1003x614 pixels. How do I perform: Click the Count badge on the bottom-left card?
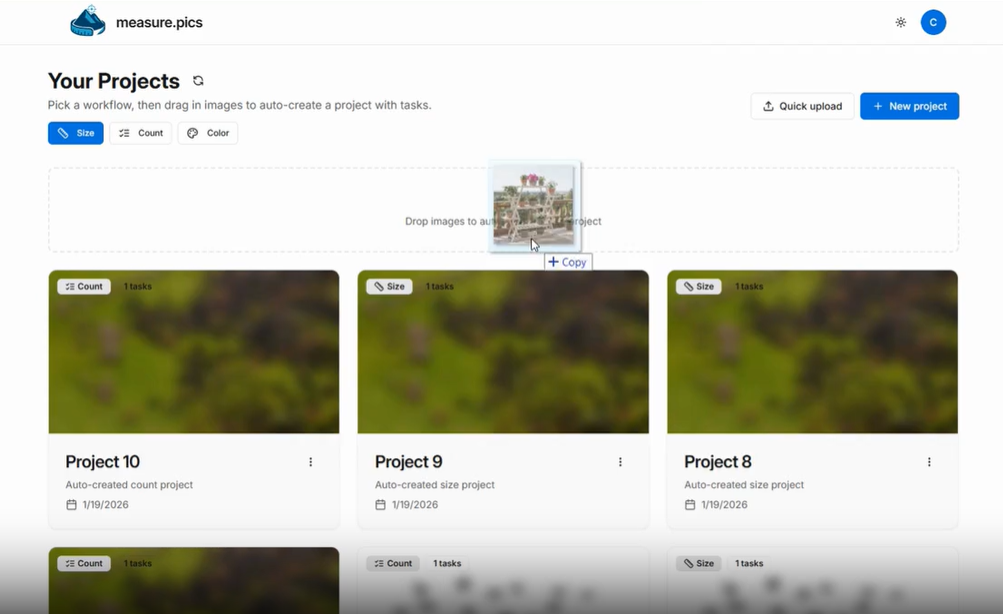pos(83,563)
